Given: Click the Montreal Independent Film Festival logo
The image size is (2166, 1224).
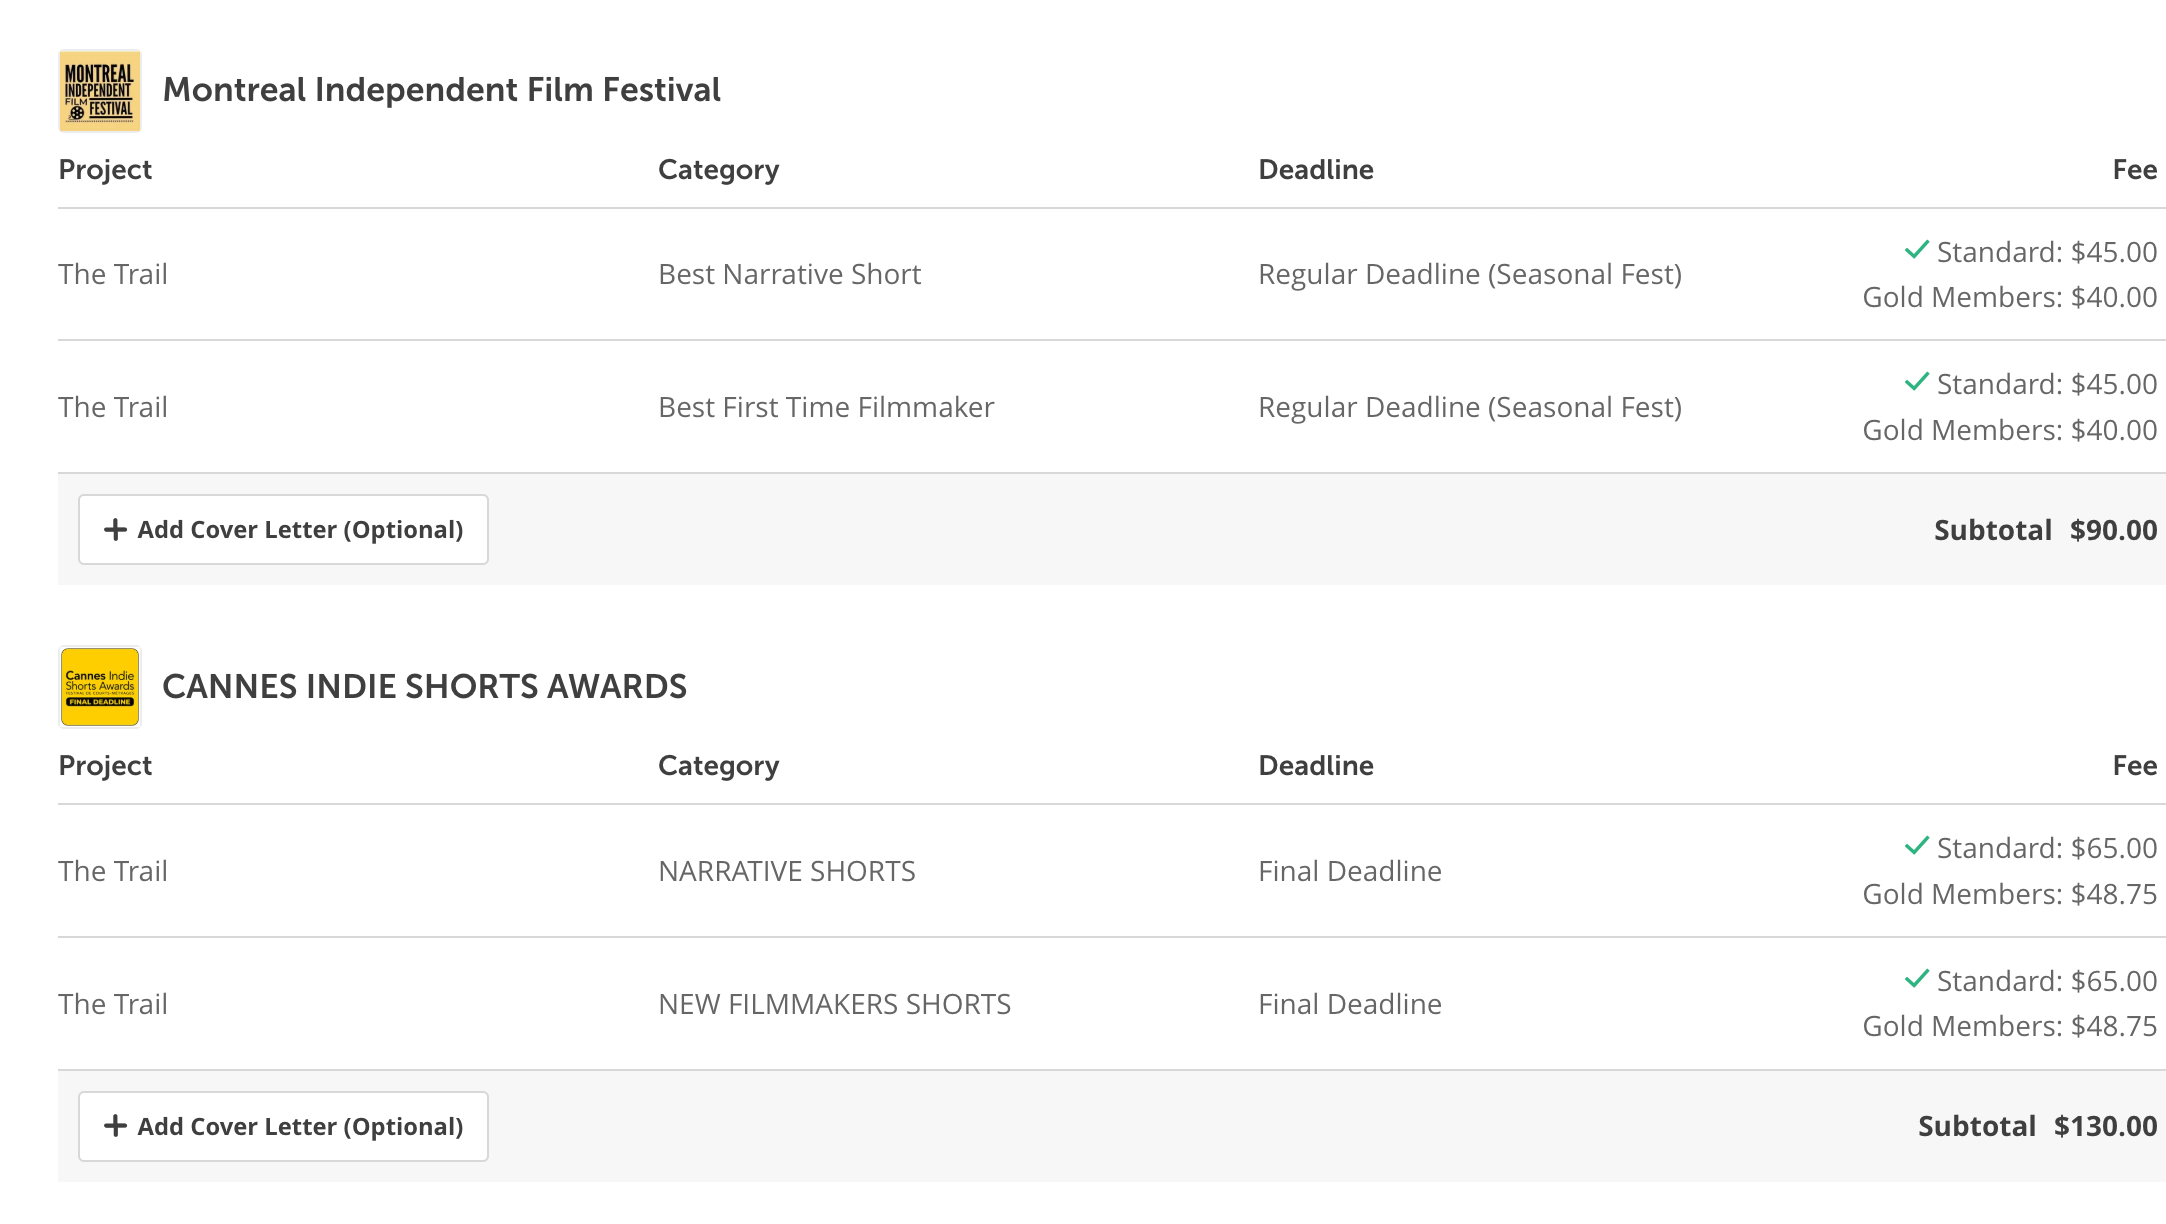Looking at the screenshot, I should (x=99, y=91).
